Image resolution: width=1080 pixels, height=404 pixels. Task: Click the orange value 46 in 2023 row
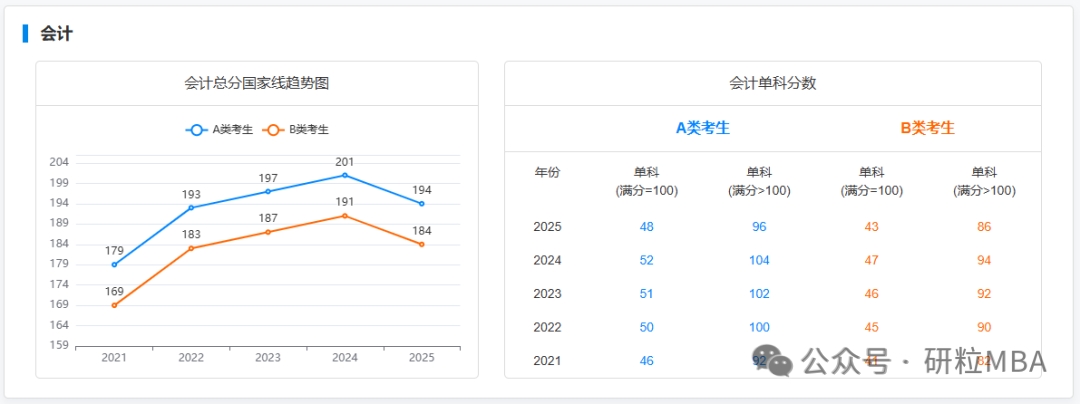coord(871,294)
